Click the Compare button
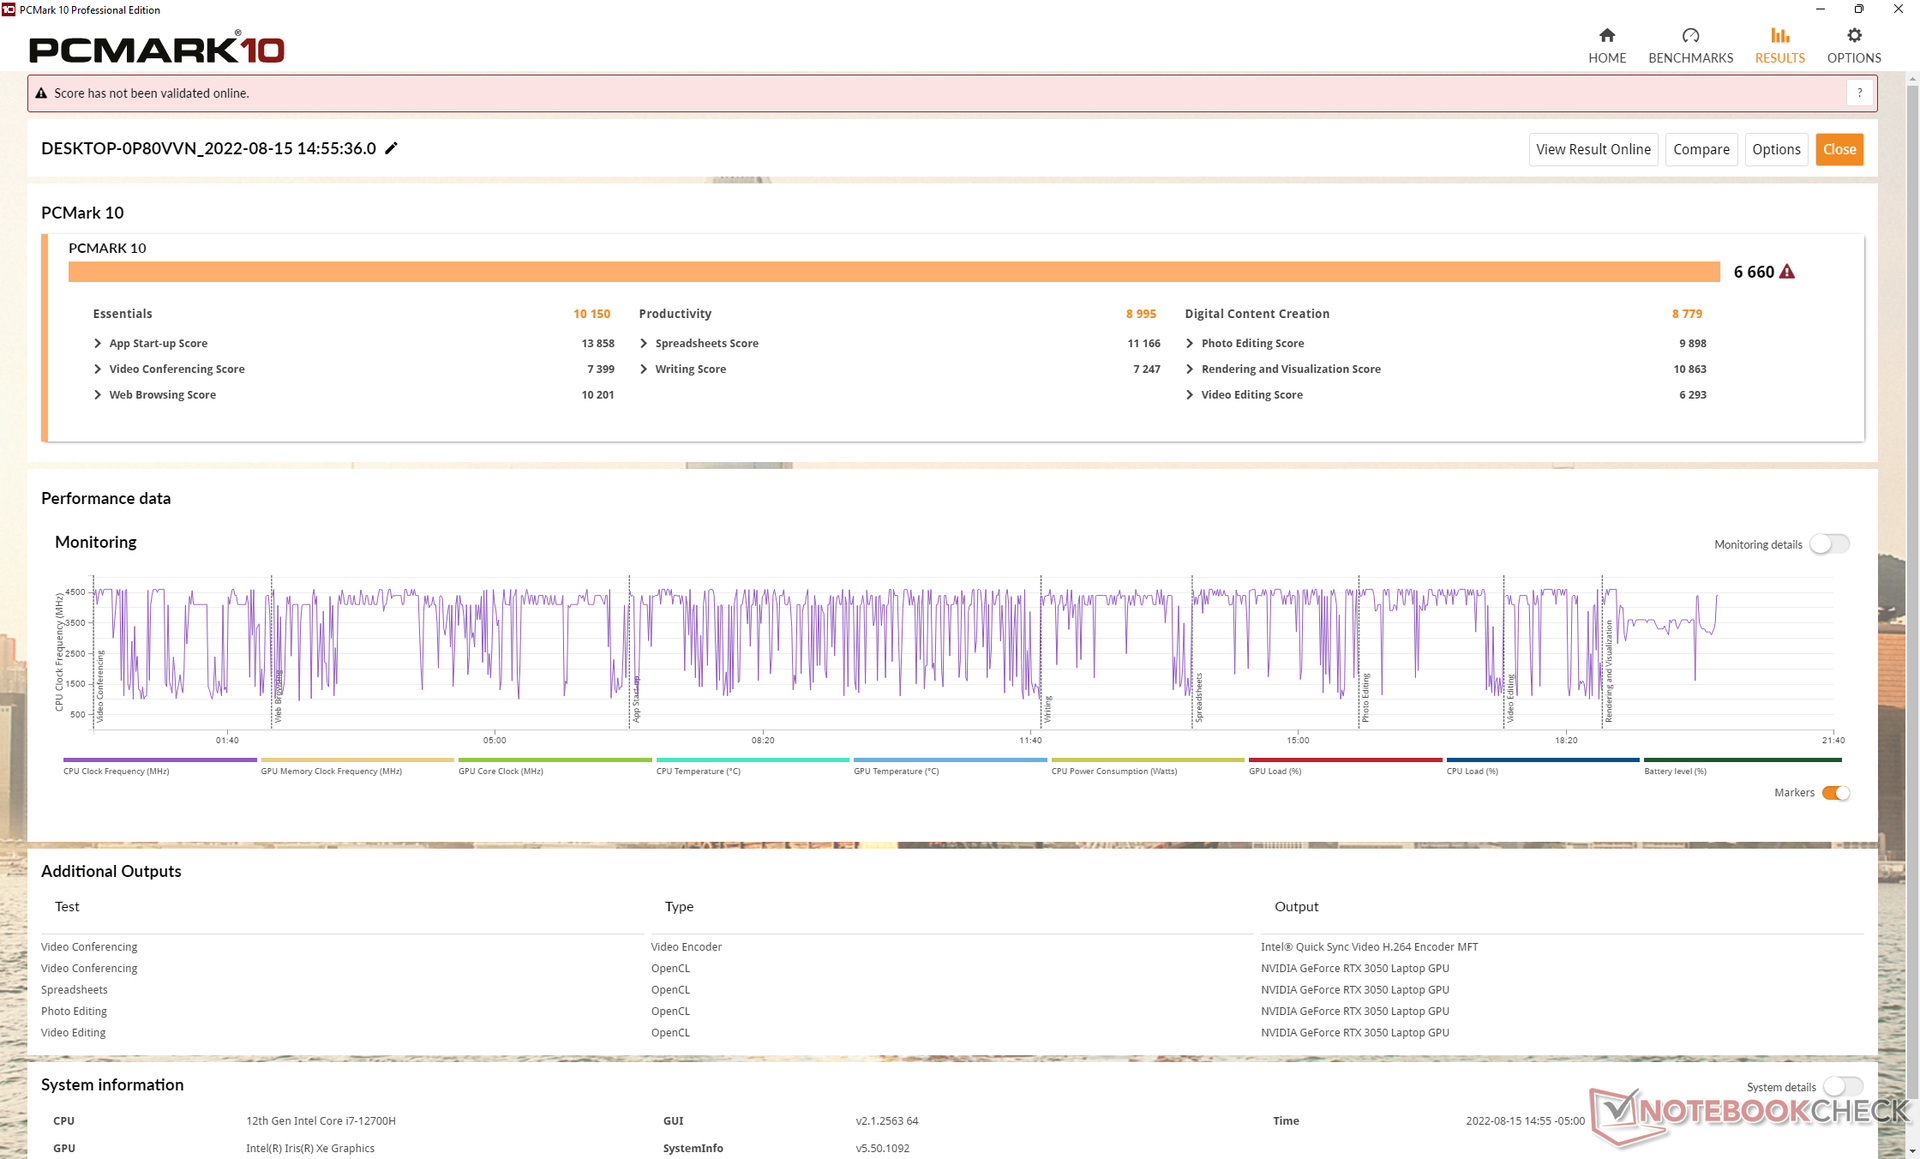 click(1701, 149)
